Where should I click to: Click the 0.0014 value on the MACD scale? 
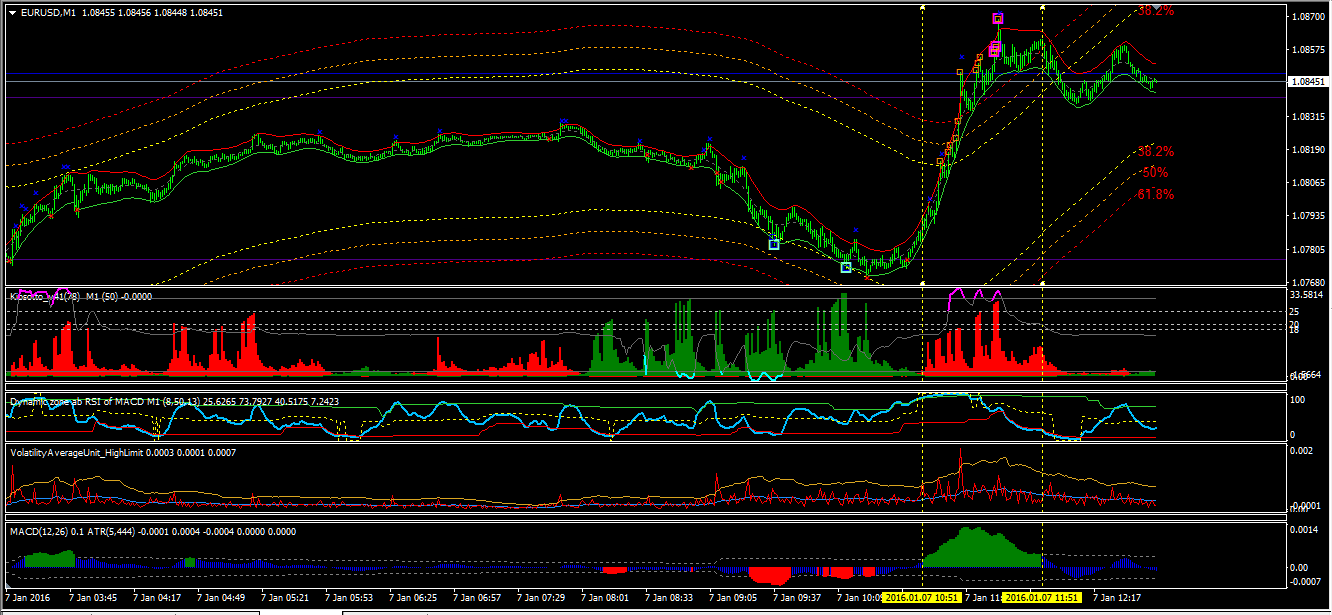pyautogui.click(x=1306, y=529)
